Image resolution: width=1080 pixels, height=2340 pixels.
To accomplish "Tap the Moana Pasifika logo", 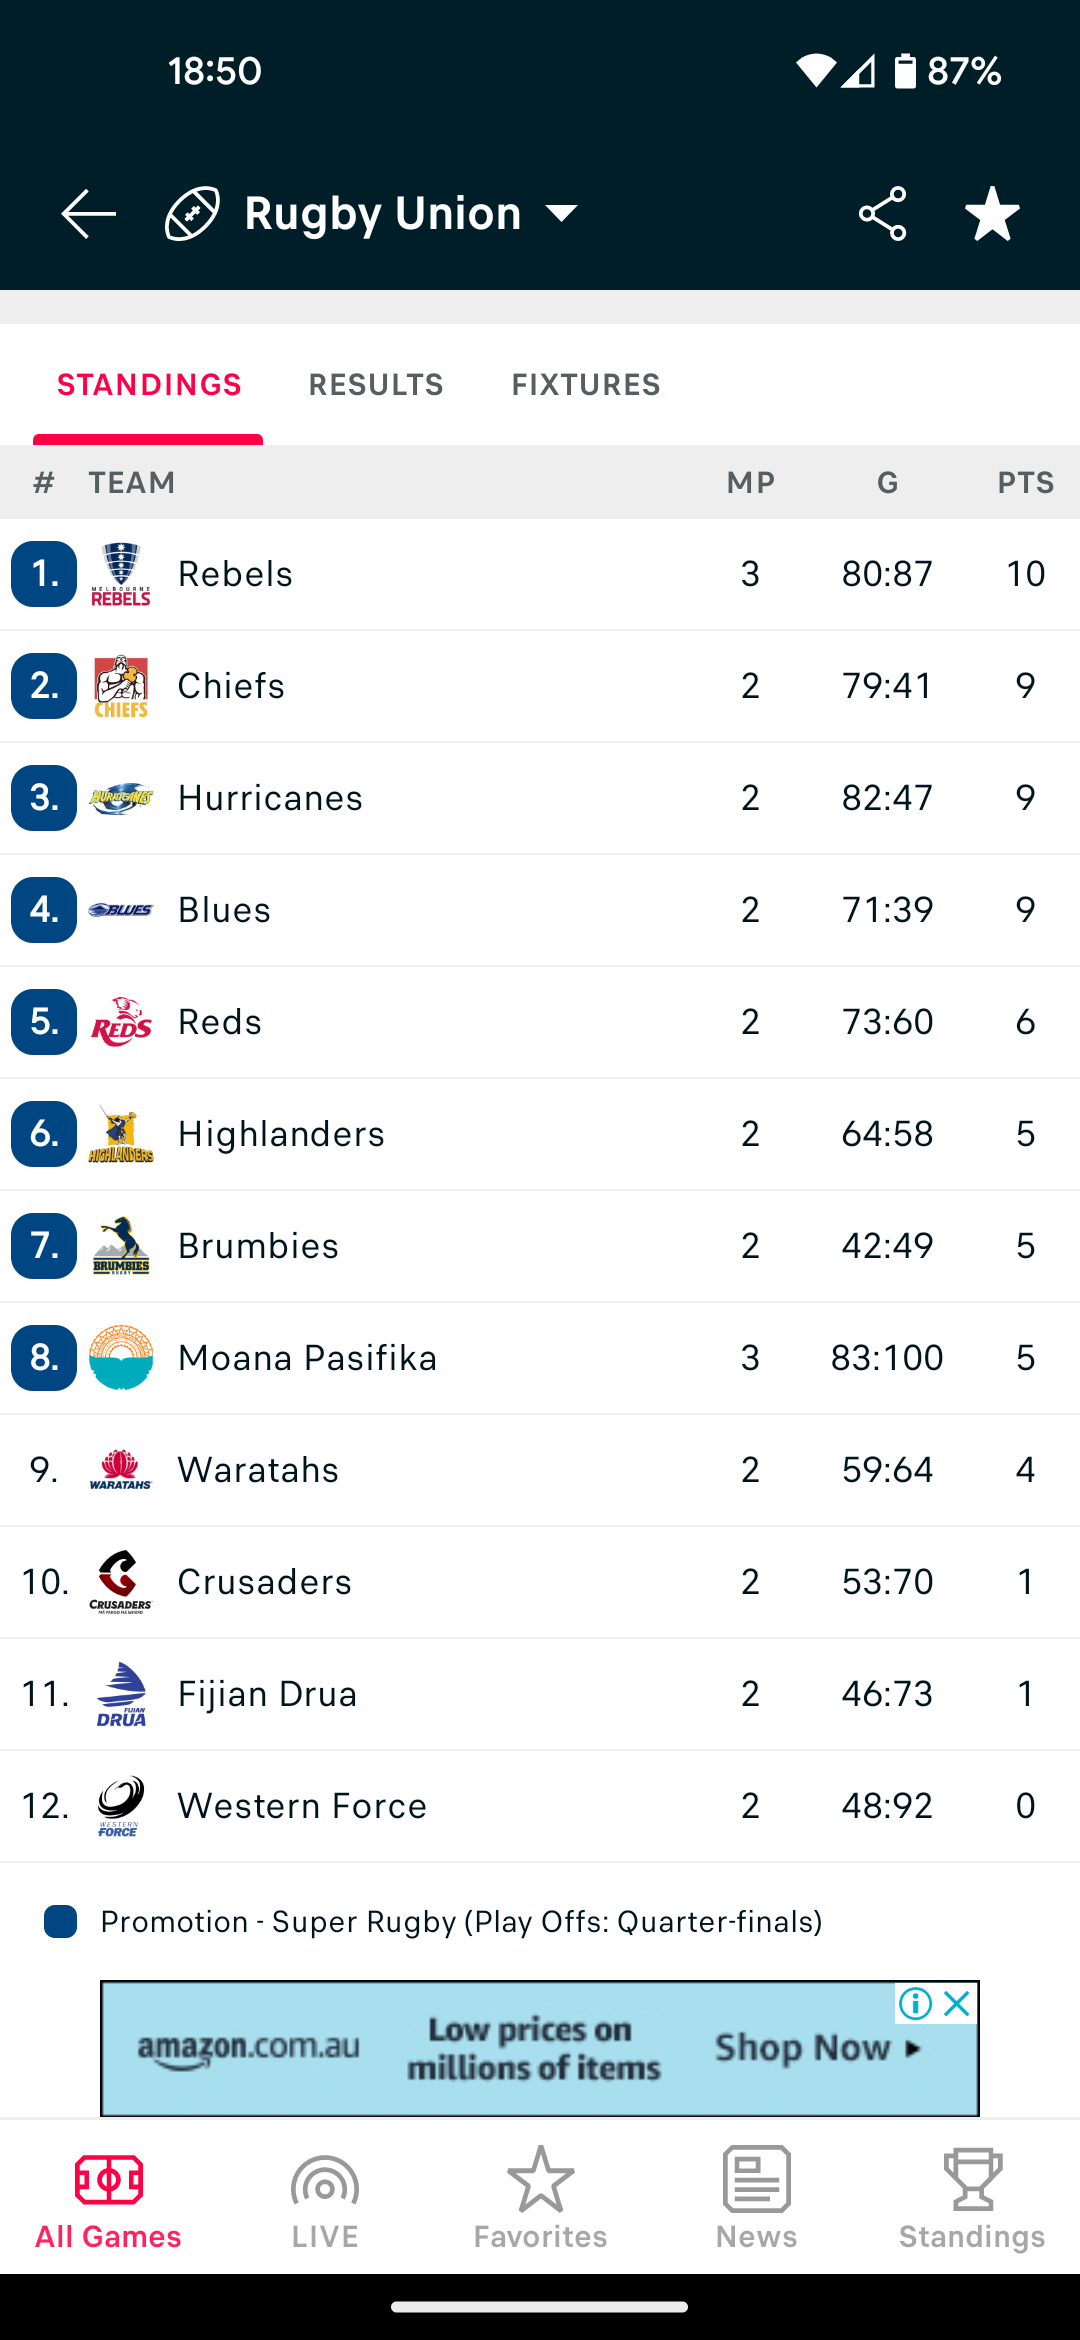I will click(x=121, y=1358).
